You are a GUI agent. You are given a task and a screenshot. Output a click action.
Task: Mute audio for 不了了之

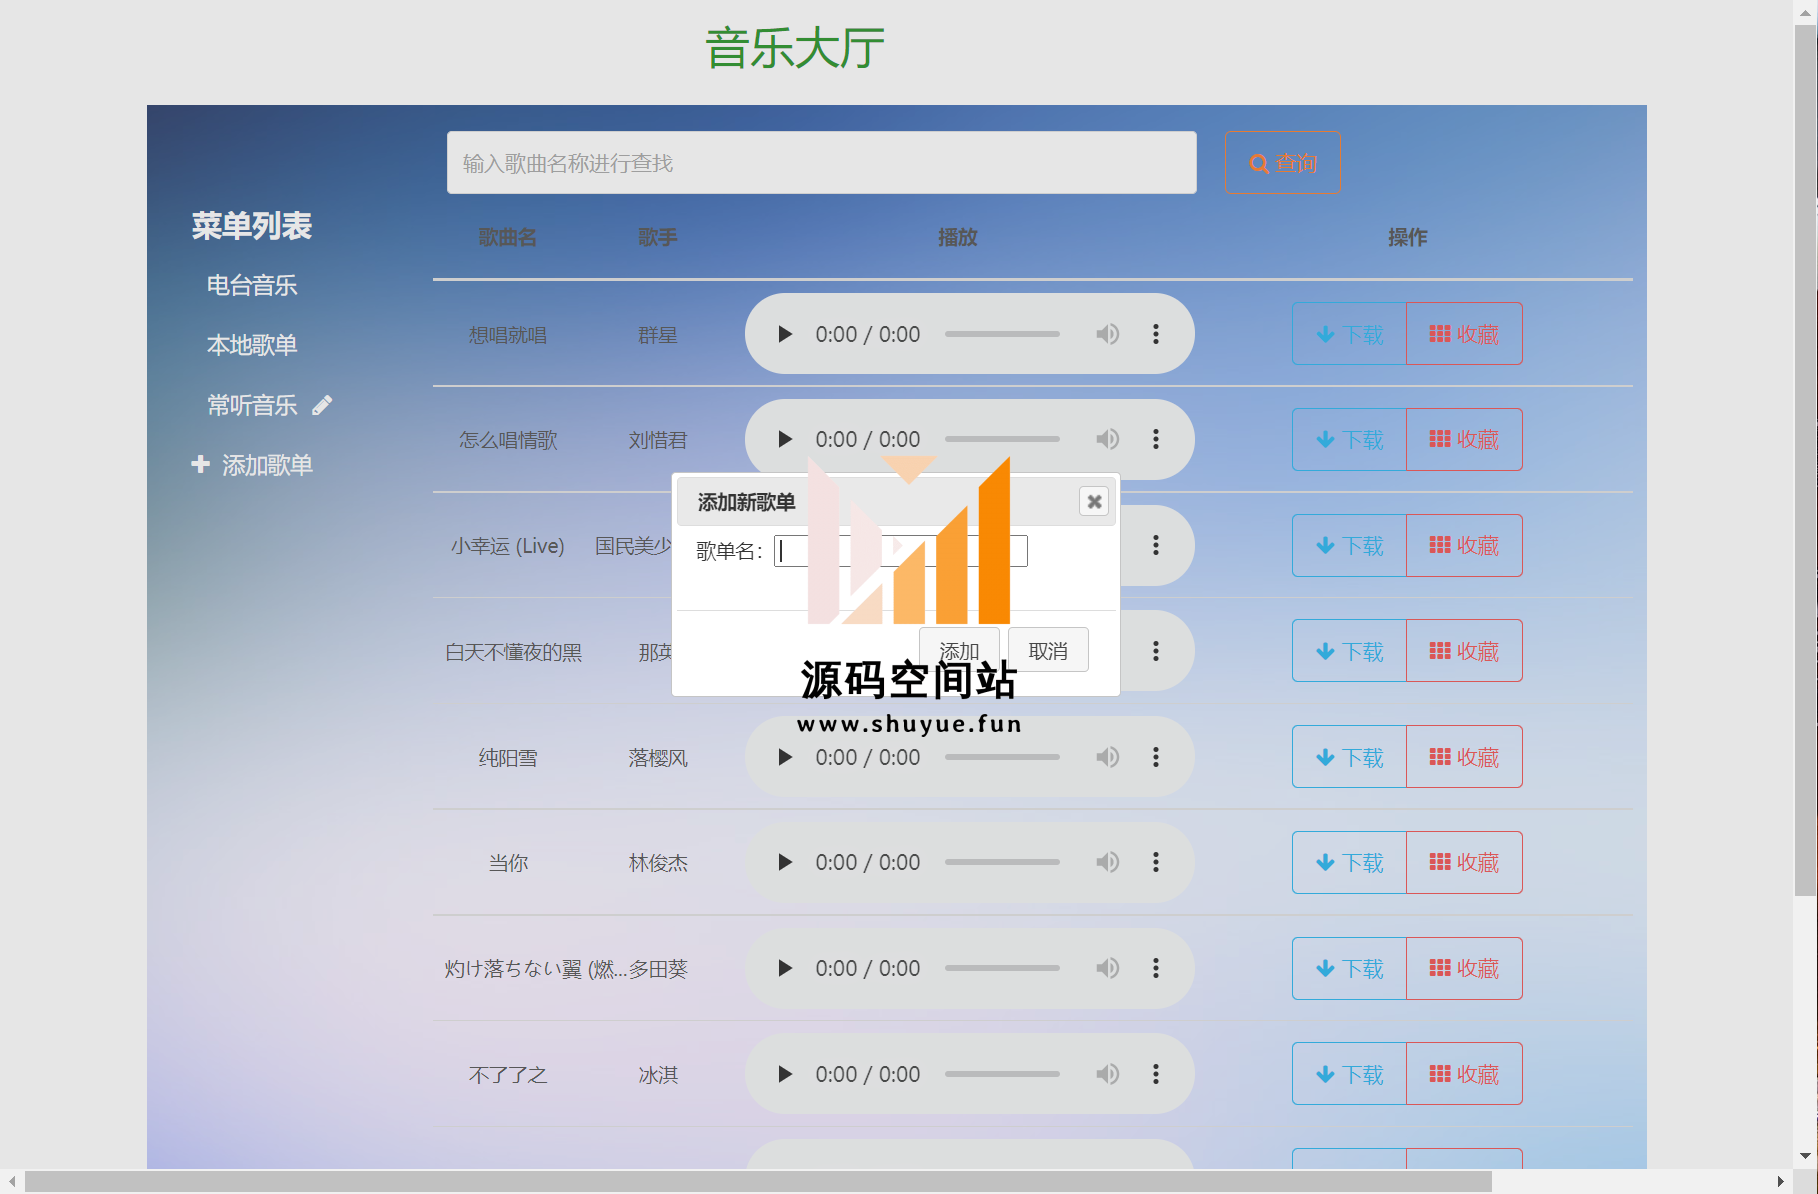[x=1107, y=1074]
